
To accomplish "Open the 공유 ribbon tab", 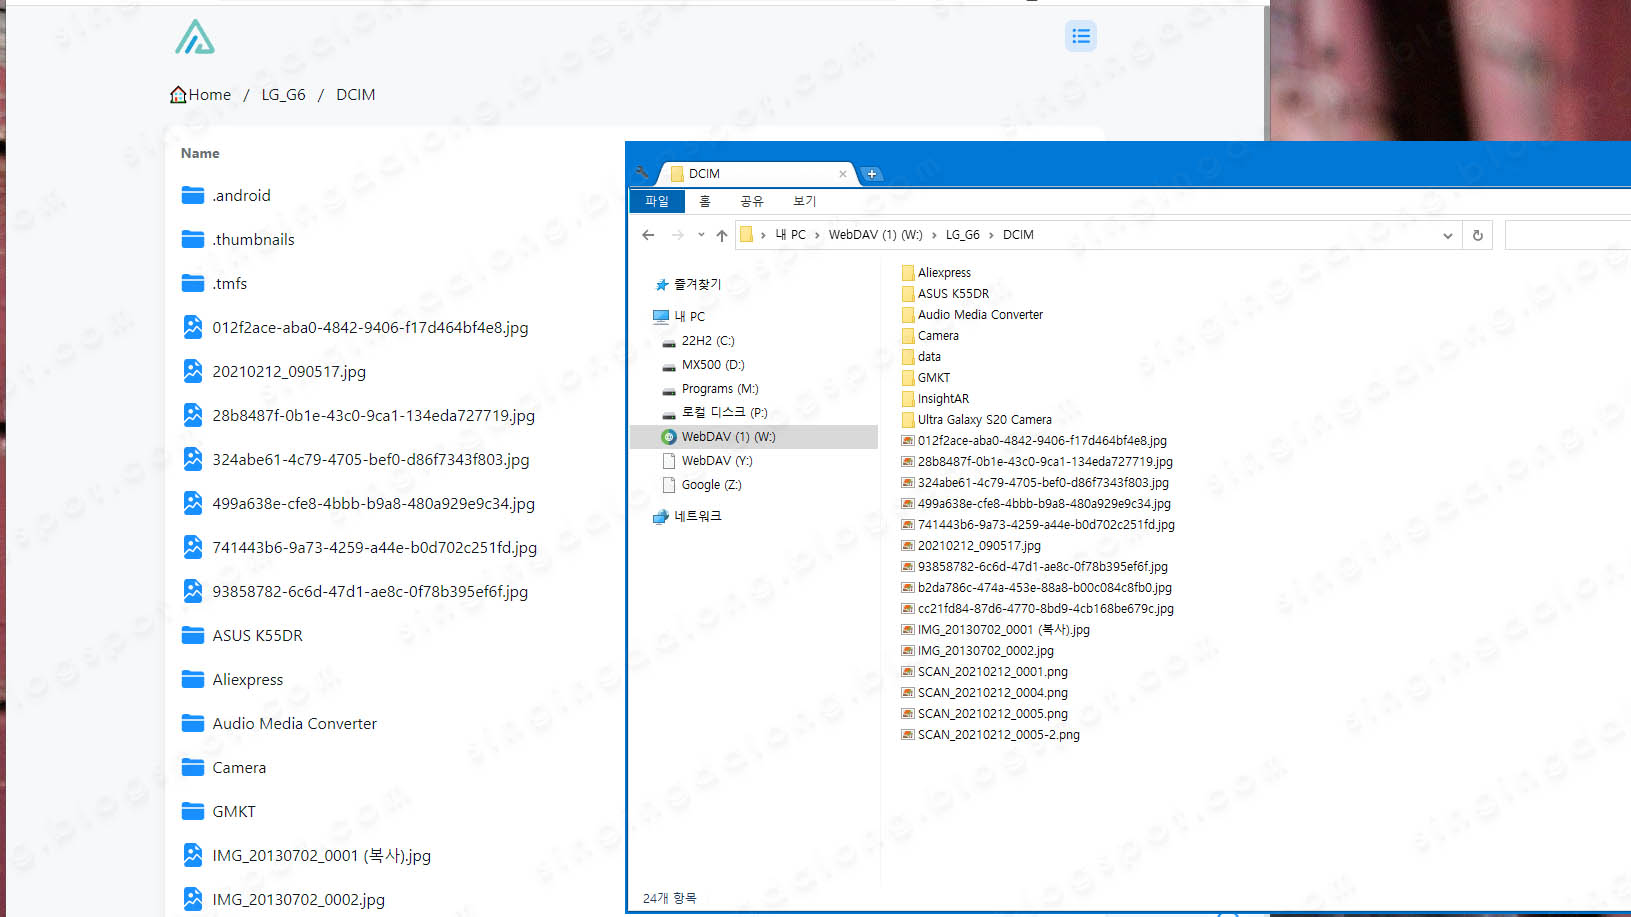I will tap(752, 201).
